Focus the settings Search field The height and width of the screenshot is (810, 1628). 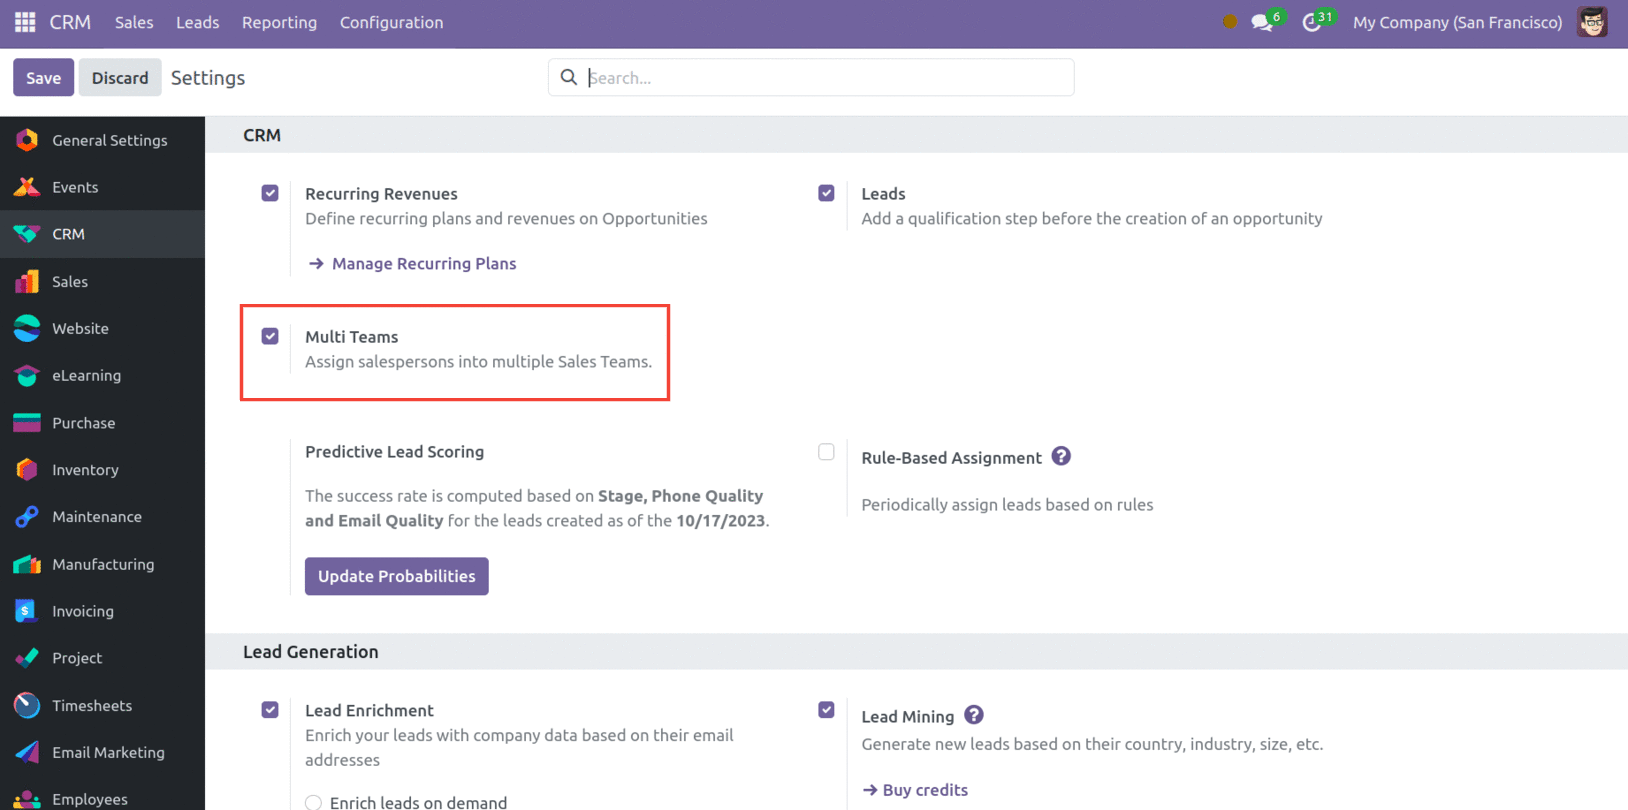tap(811, 77)
